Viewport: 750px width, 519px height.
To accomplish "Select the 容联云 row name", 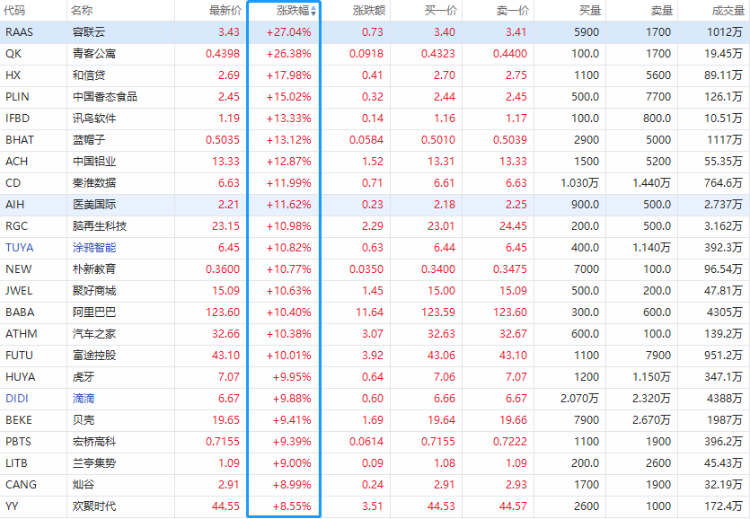I will click(89, 32).
